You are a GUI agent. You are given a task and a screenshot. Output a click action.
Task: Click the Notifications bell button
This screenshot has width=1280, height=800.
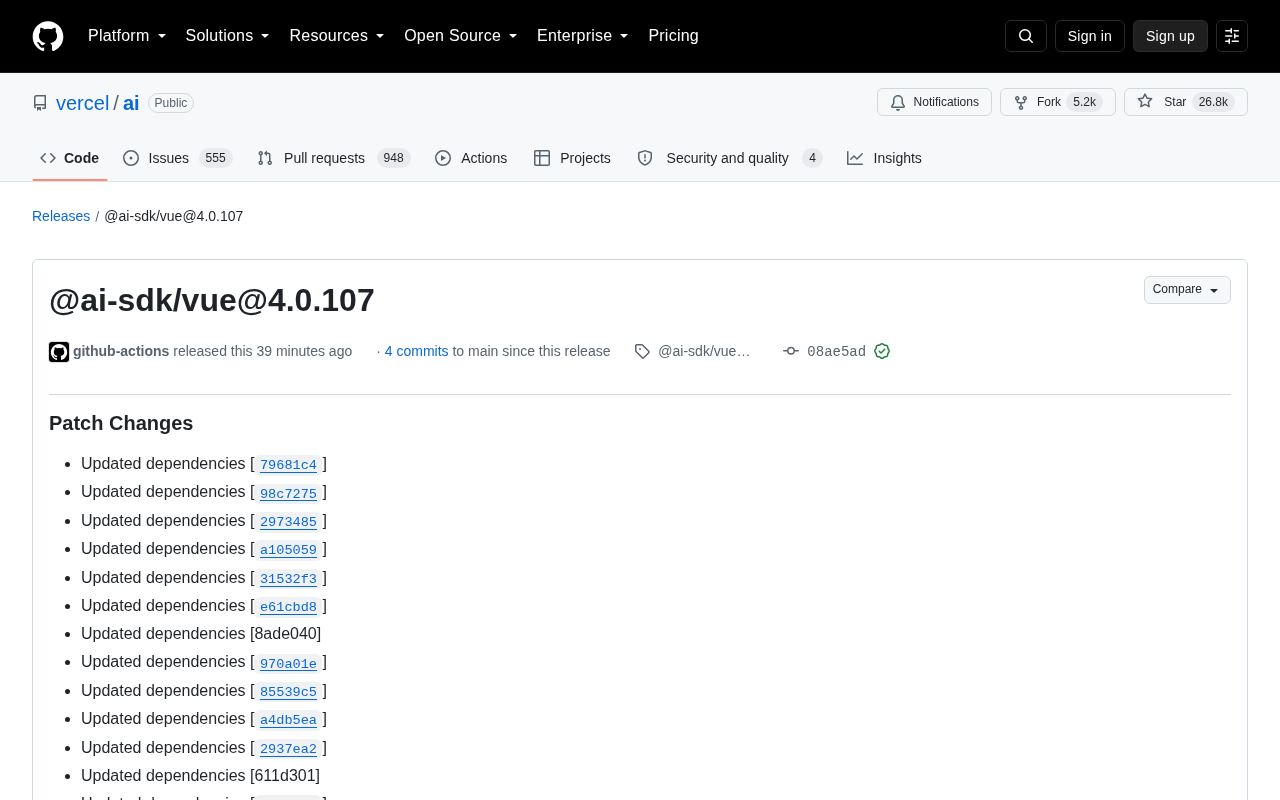(934, 102)
